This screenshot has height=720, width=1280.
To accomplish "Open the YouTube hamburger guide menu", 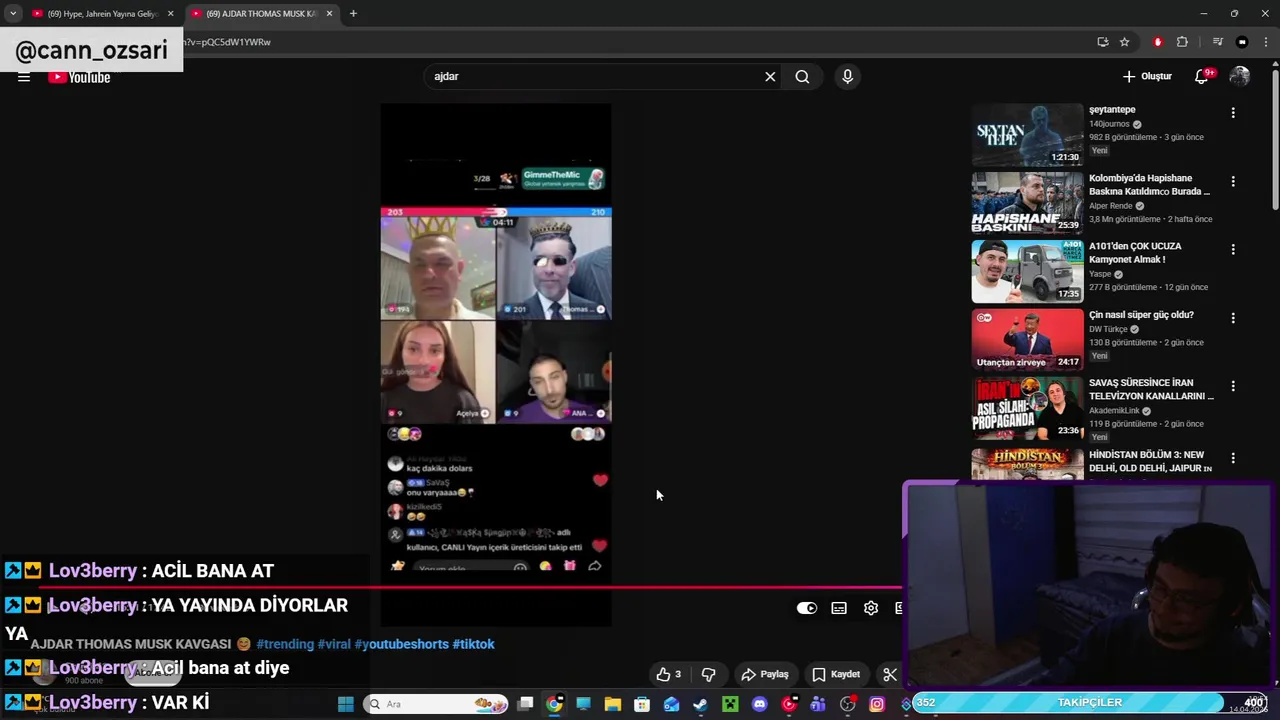I will (24, 77).
